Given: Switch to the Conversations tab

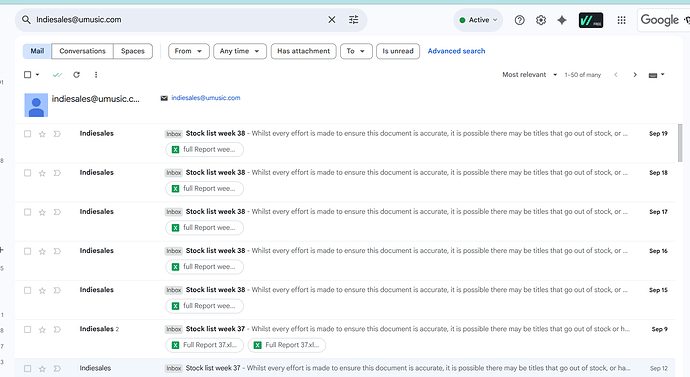Looking at the screenshot, I should 82,51.
